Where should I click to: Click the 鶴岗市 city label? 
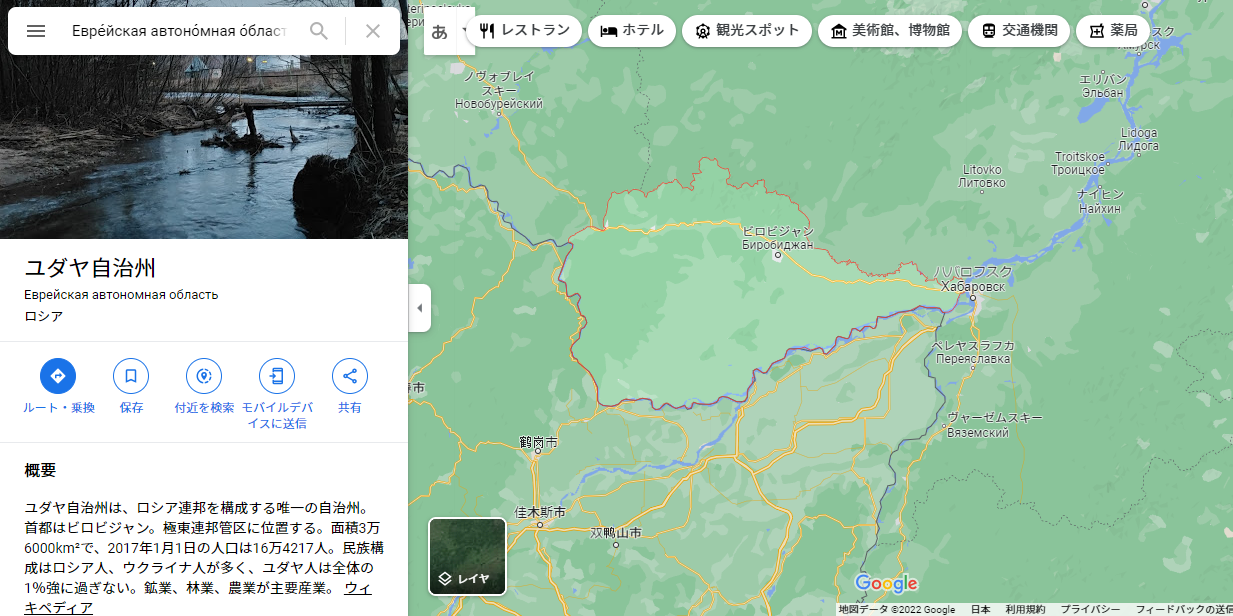click(x=539, y=442)
